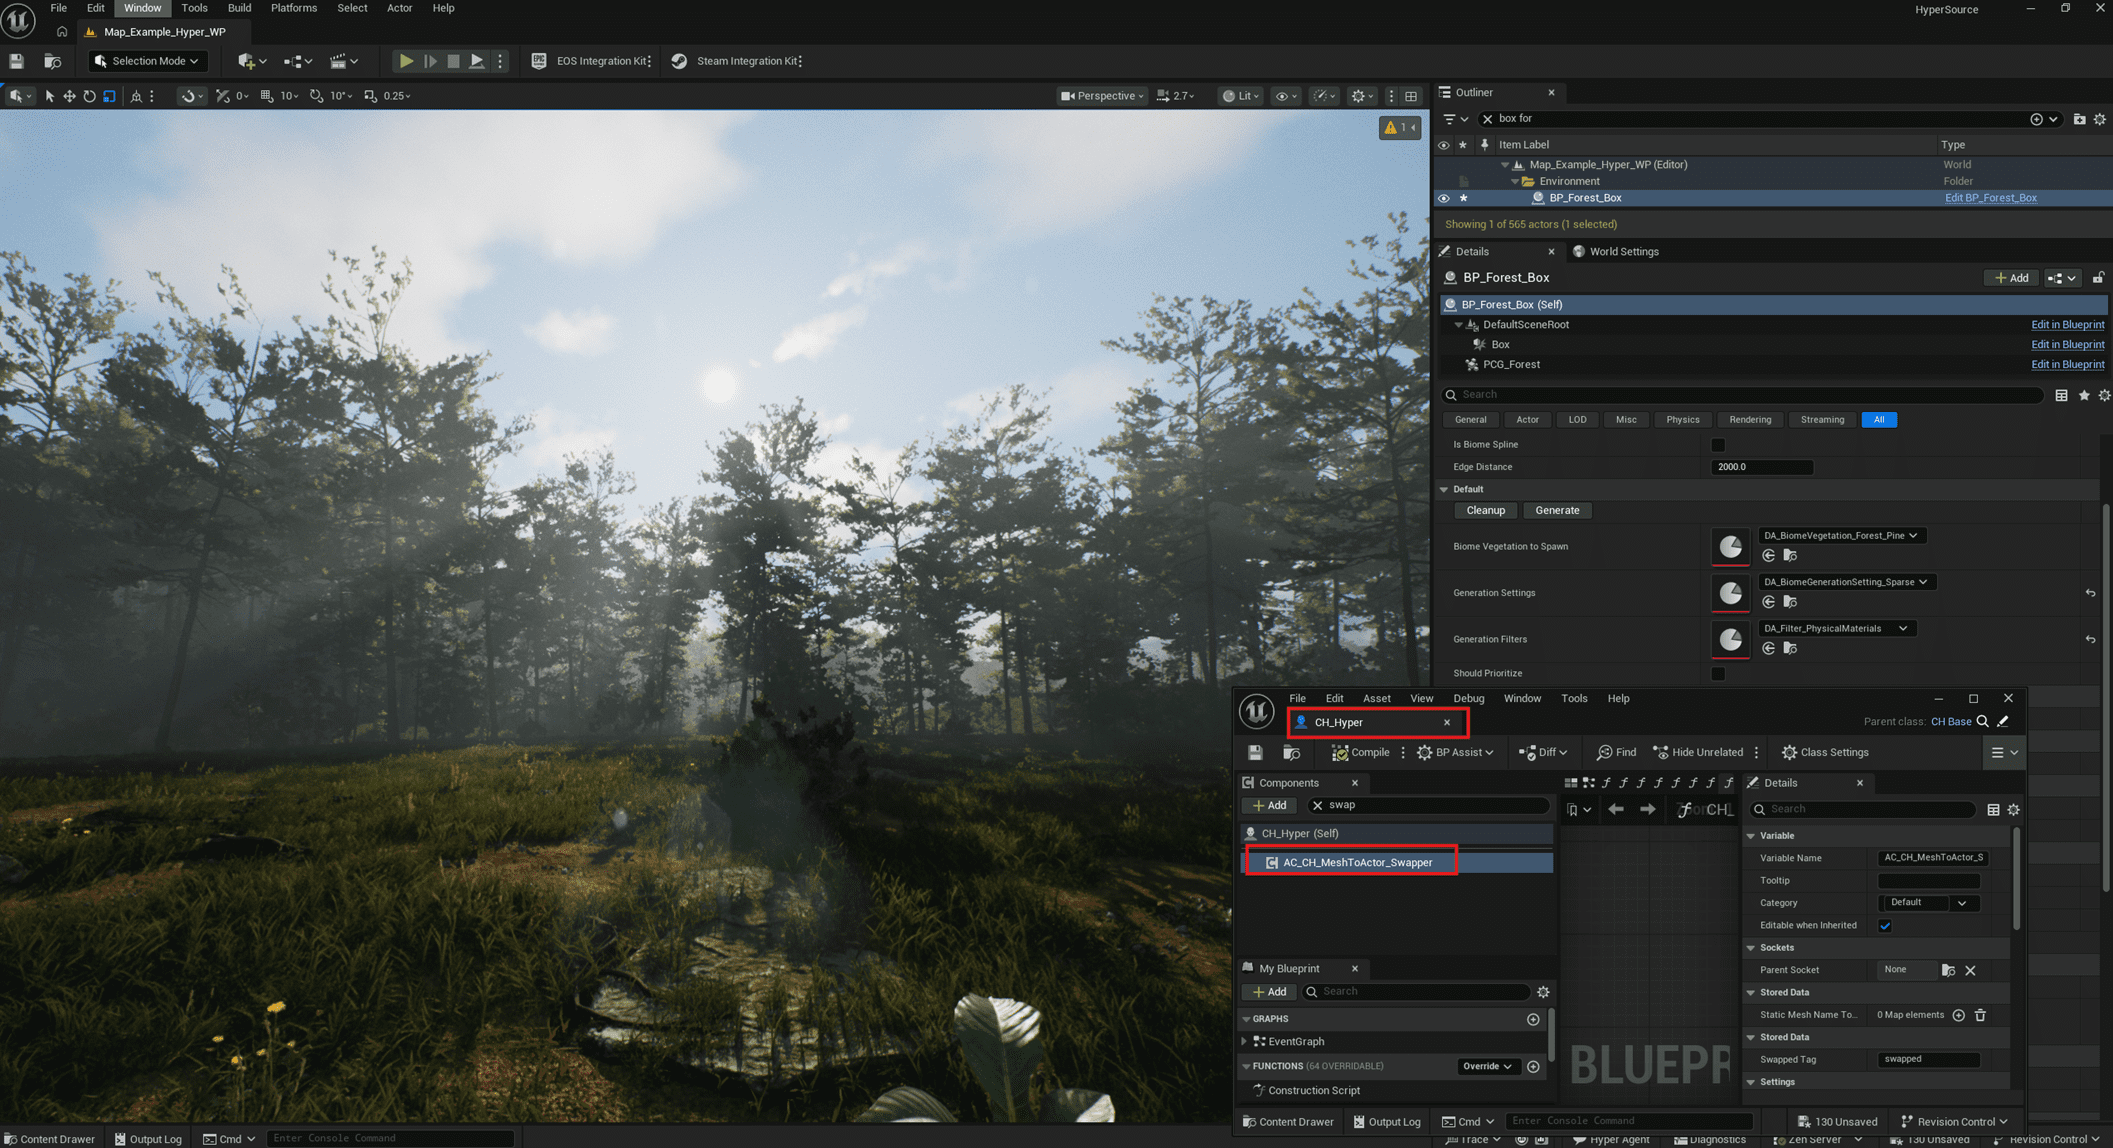
Task: Open viewport Show flags eye dropdown
Action: pos(1286,96)
